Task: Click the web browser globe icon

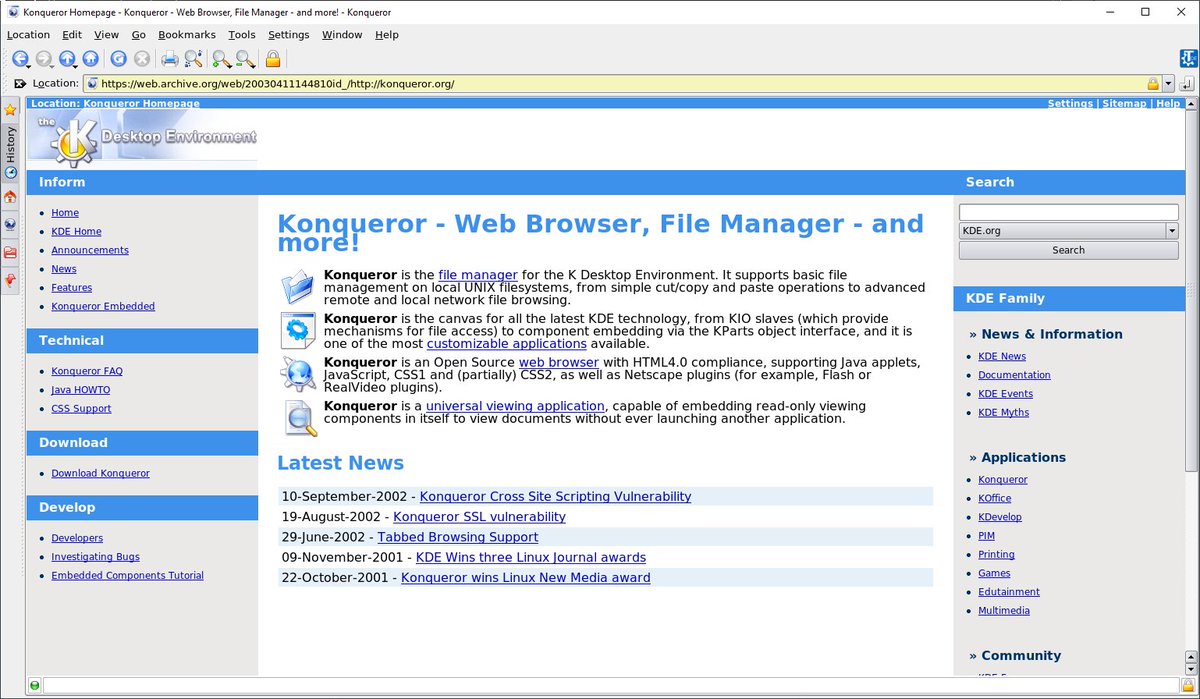Action: (x=299, y=373)
